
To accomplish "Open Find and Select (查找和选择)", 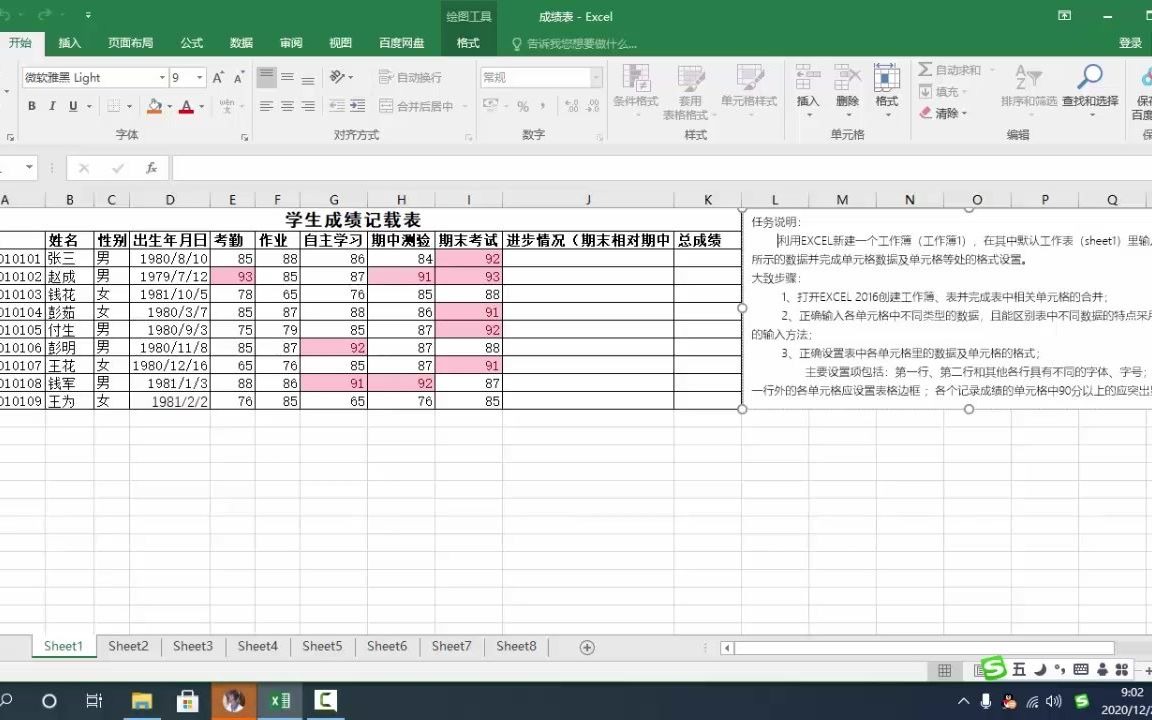I will (x=1090, y=90).
